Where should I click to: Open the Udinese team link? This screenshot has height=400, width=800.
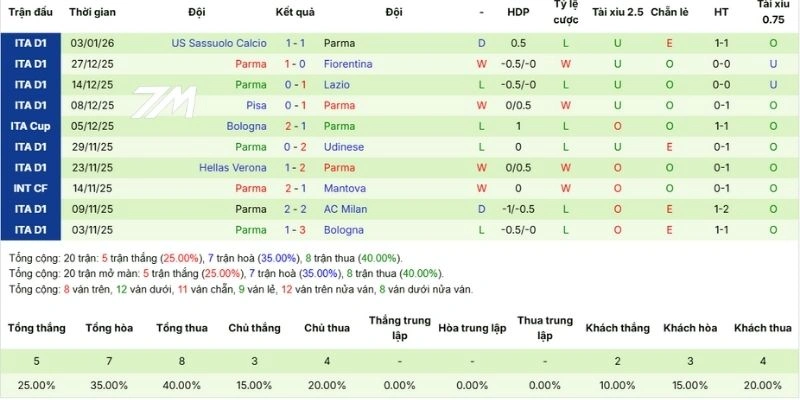344,147
